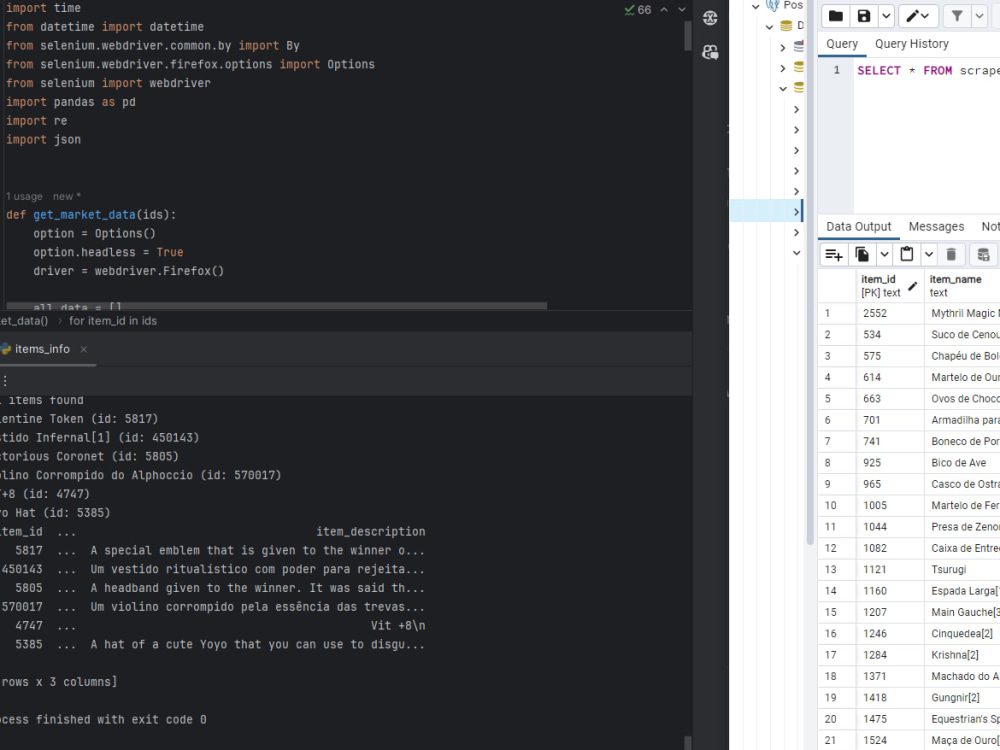Close the items_info tab in PyCharm
The image size is (1000, 750).
point(84,349)
